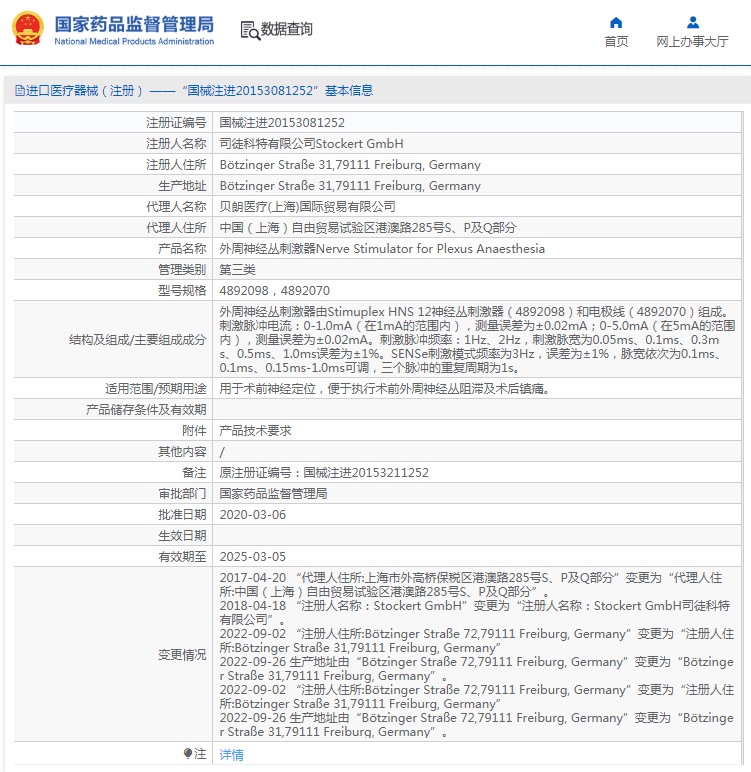Click the 型号规格 row label
751x772 pixels.
[182, 291]
